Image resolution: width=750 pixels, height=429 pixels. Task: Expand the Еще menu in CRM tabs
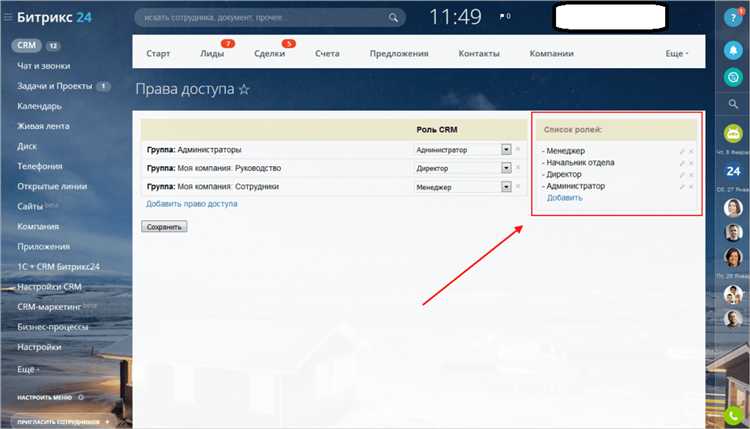click(676, 54)
